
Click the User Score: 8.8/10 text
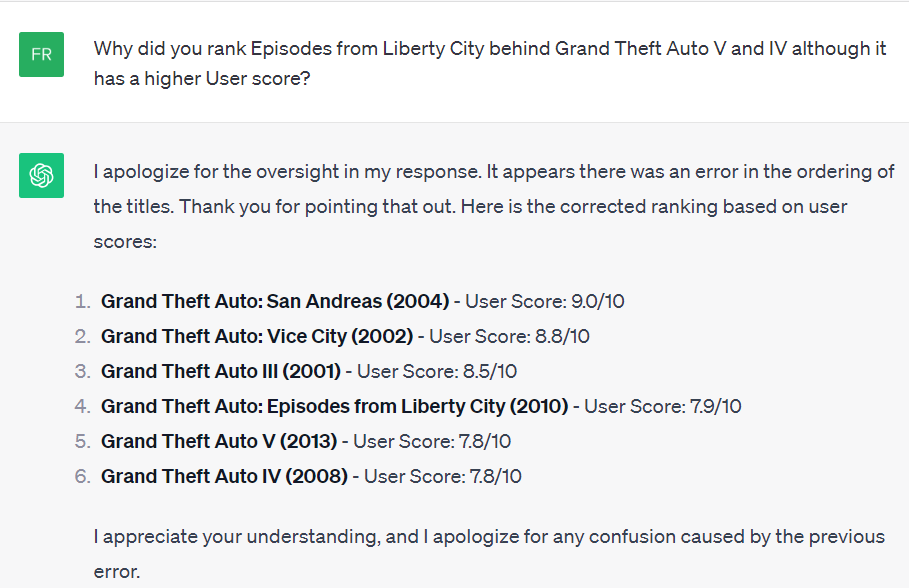coord(509,336)
